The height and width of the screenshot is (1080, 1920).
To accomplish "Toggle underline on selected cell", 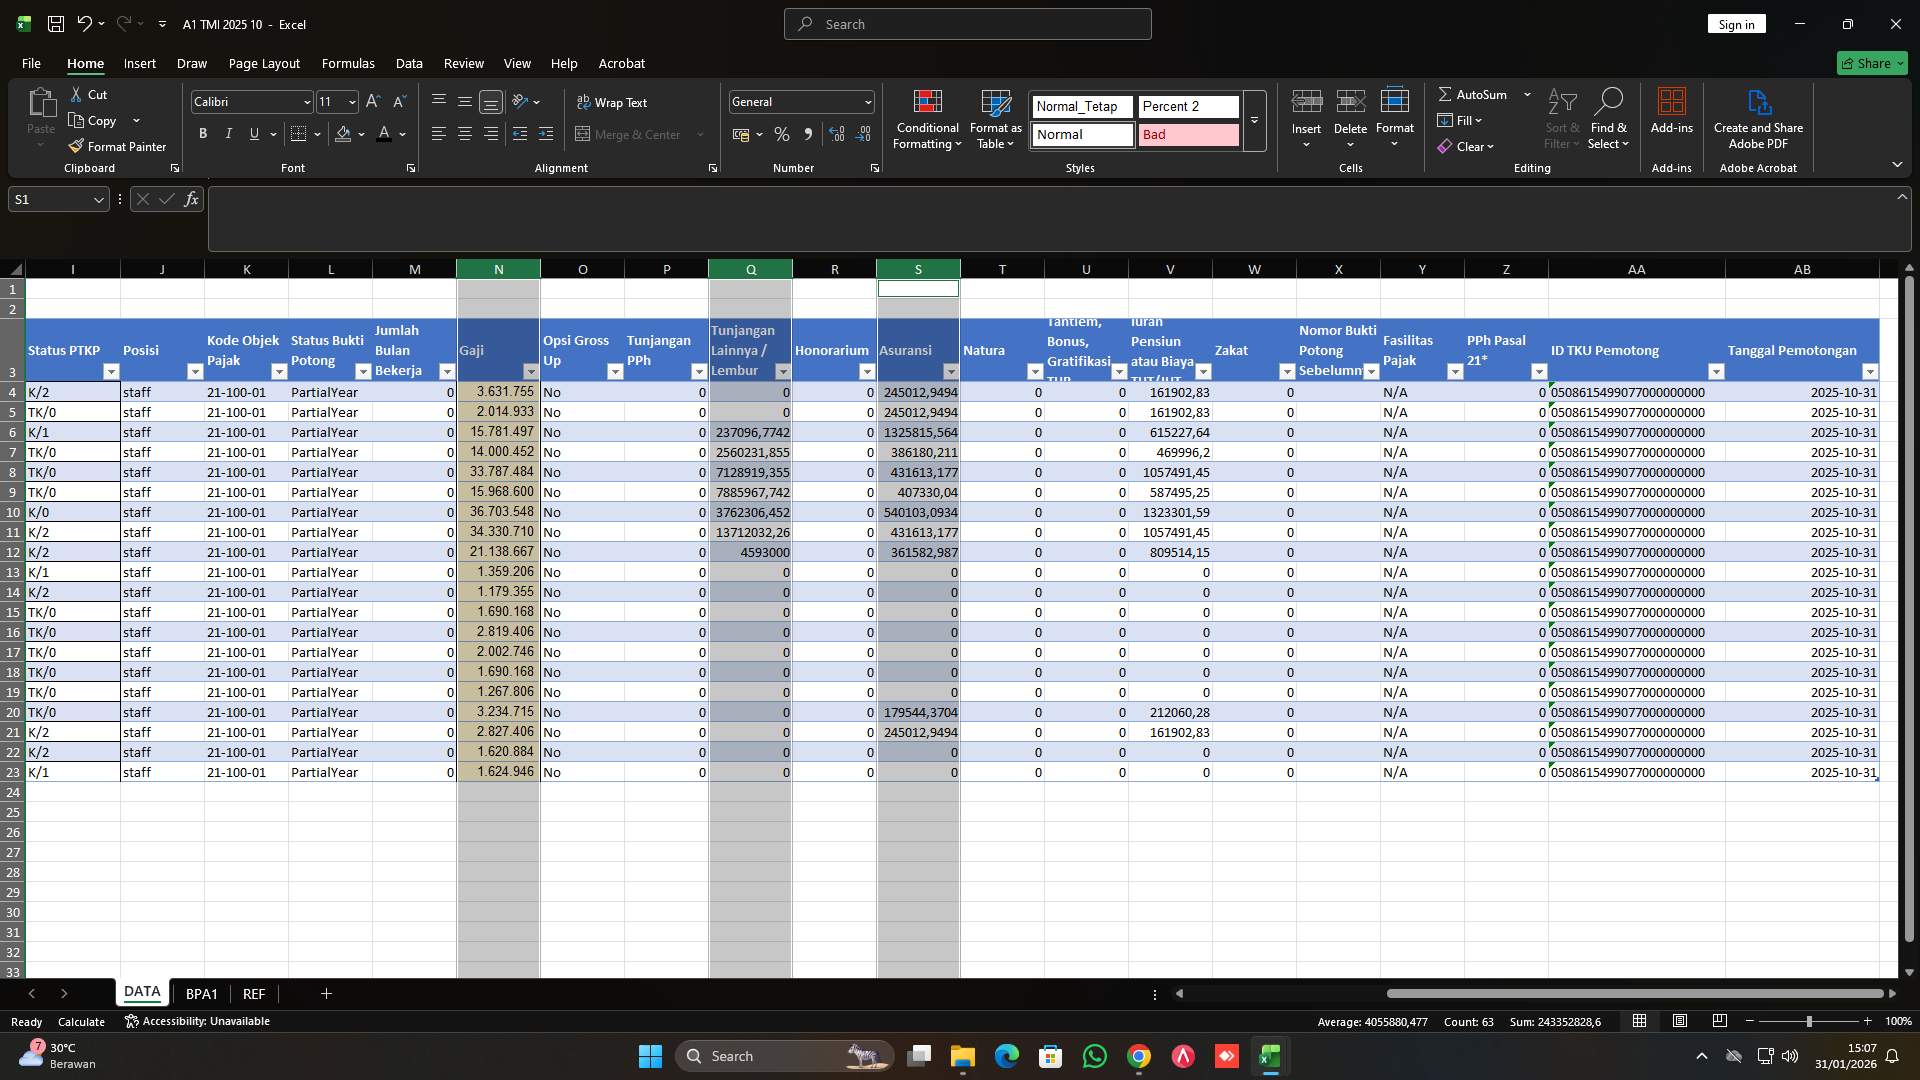I will [253, 133].
